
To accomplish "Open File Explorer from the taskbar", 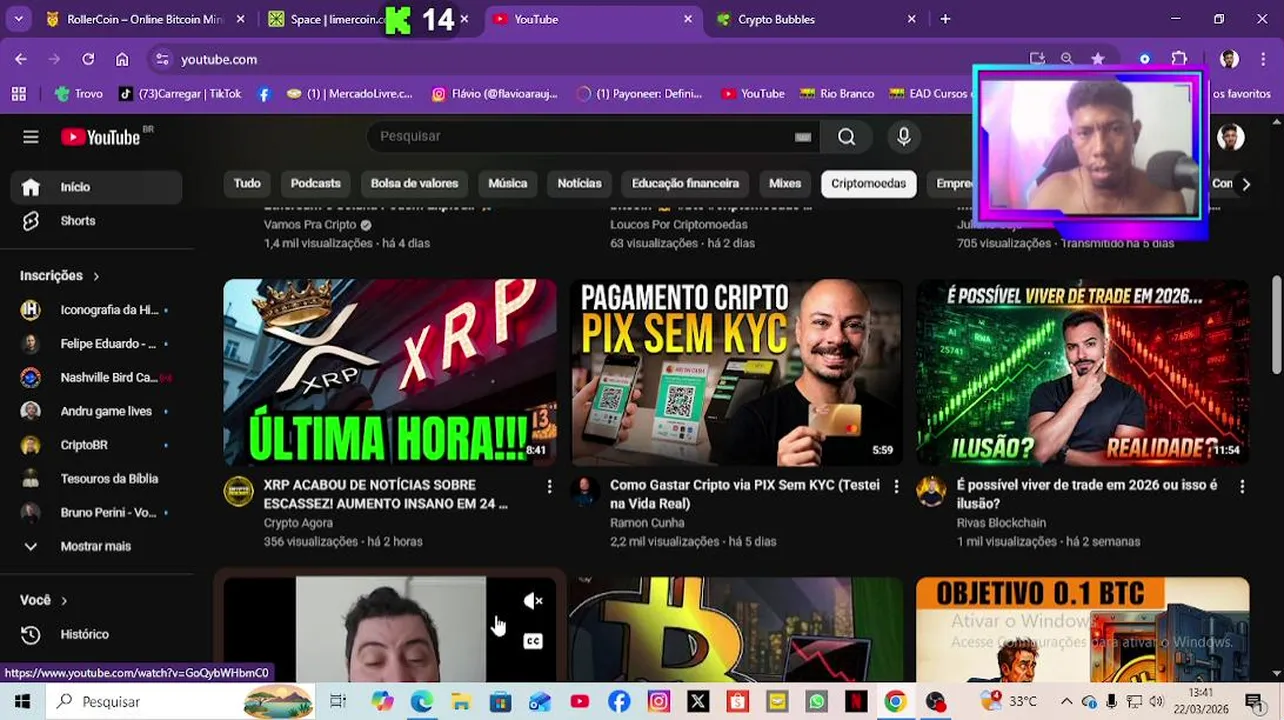I will pos(460,701).
